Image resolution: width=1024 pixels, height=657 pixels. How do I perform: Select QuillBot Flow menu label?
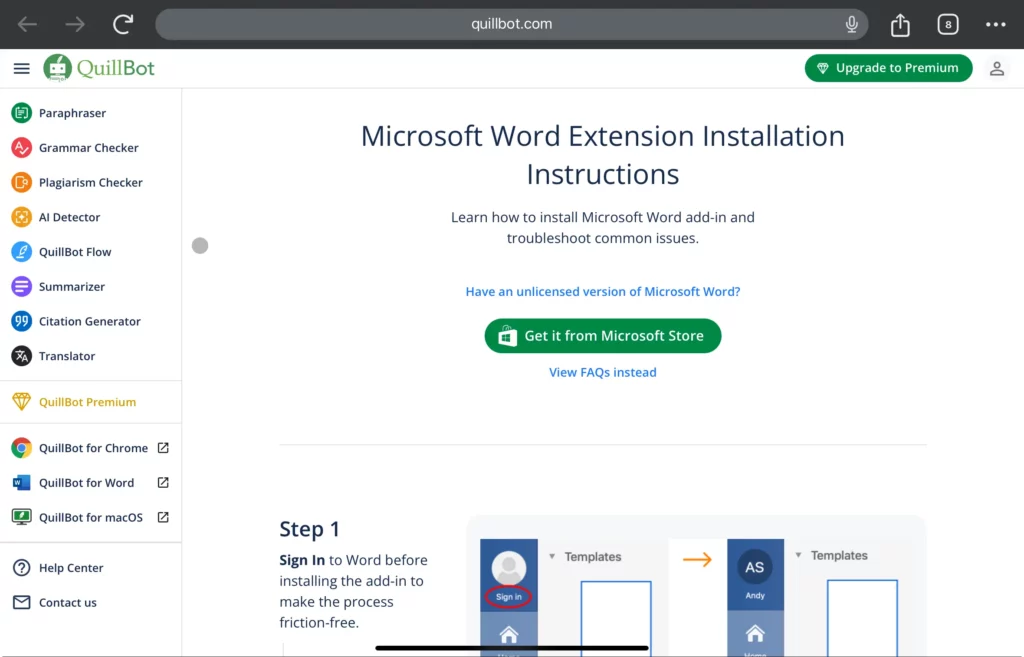click(75, 251)
